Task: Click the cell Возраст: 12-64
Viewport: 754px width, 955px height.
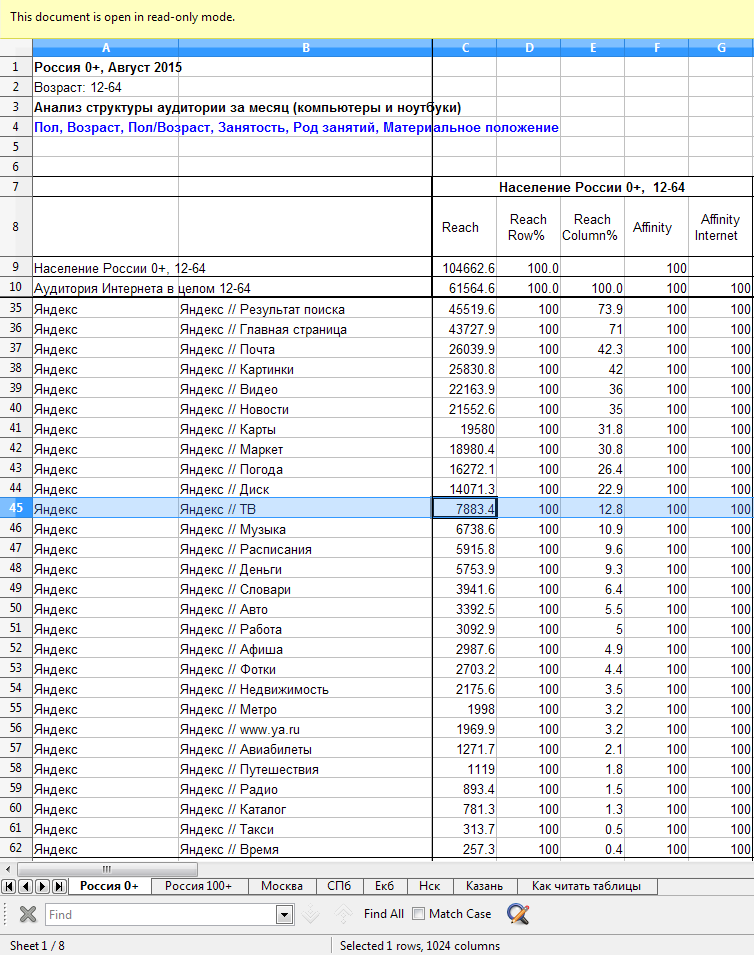Action: pyautogui.click(x=77, y=88)
